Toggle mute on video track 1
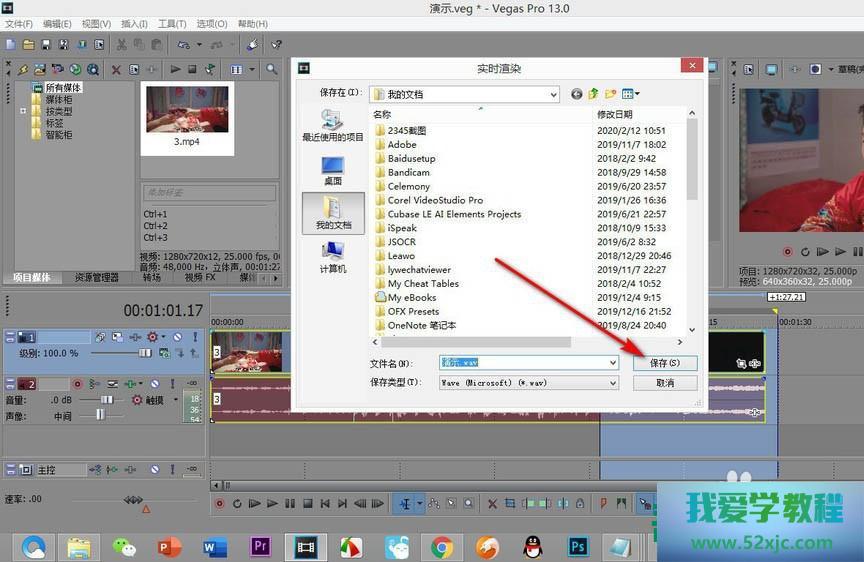Screen dimensions: 864x562 (177, 337)
